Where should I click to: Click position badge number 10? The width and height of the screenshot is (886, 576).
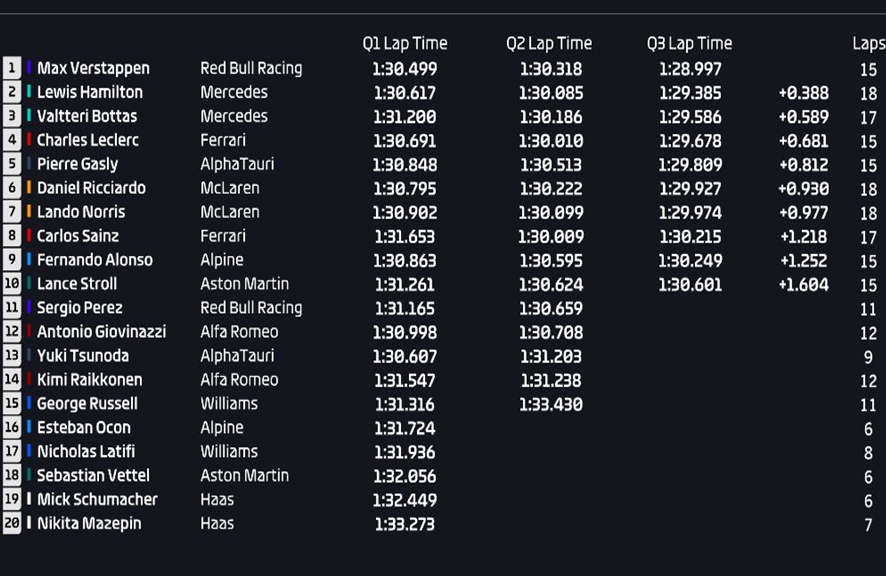[x=11, y=283]
